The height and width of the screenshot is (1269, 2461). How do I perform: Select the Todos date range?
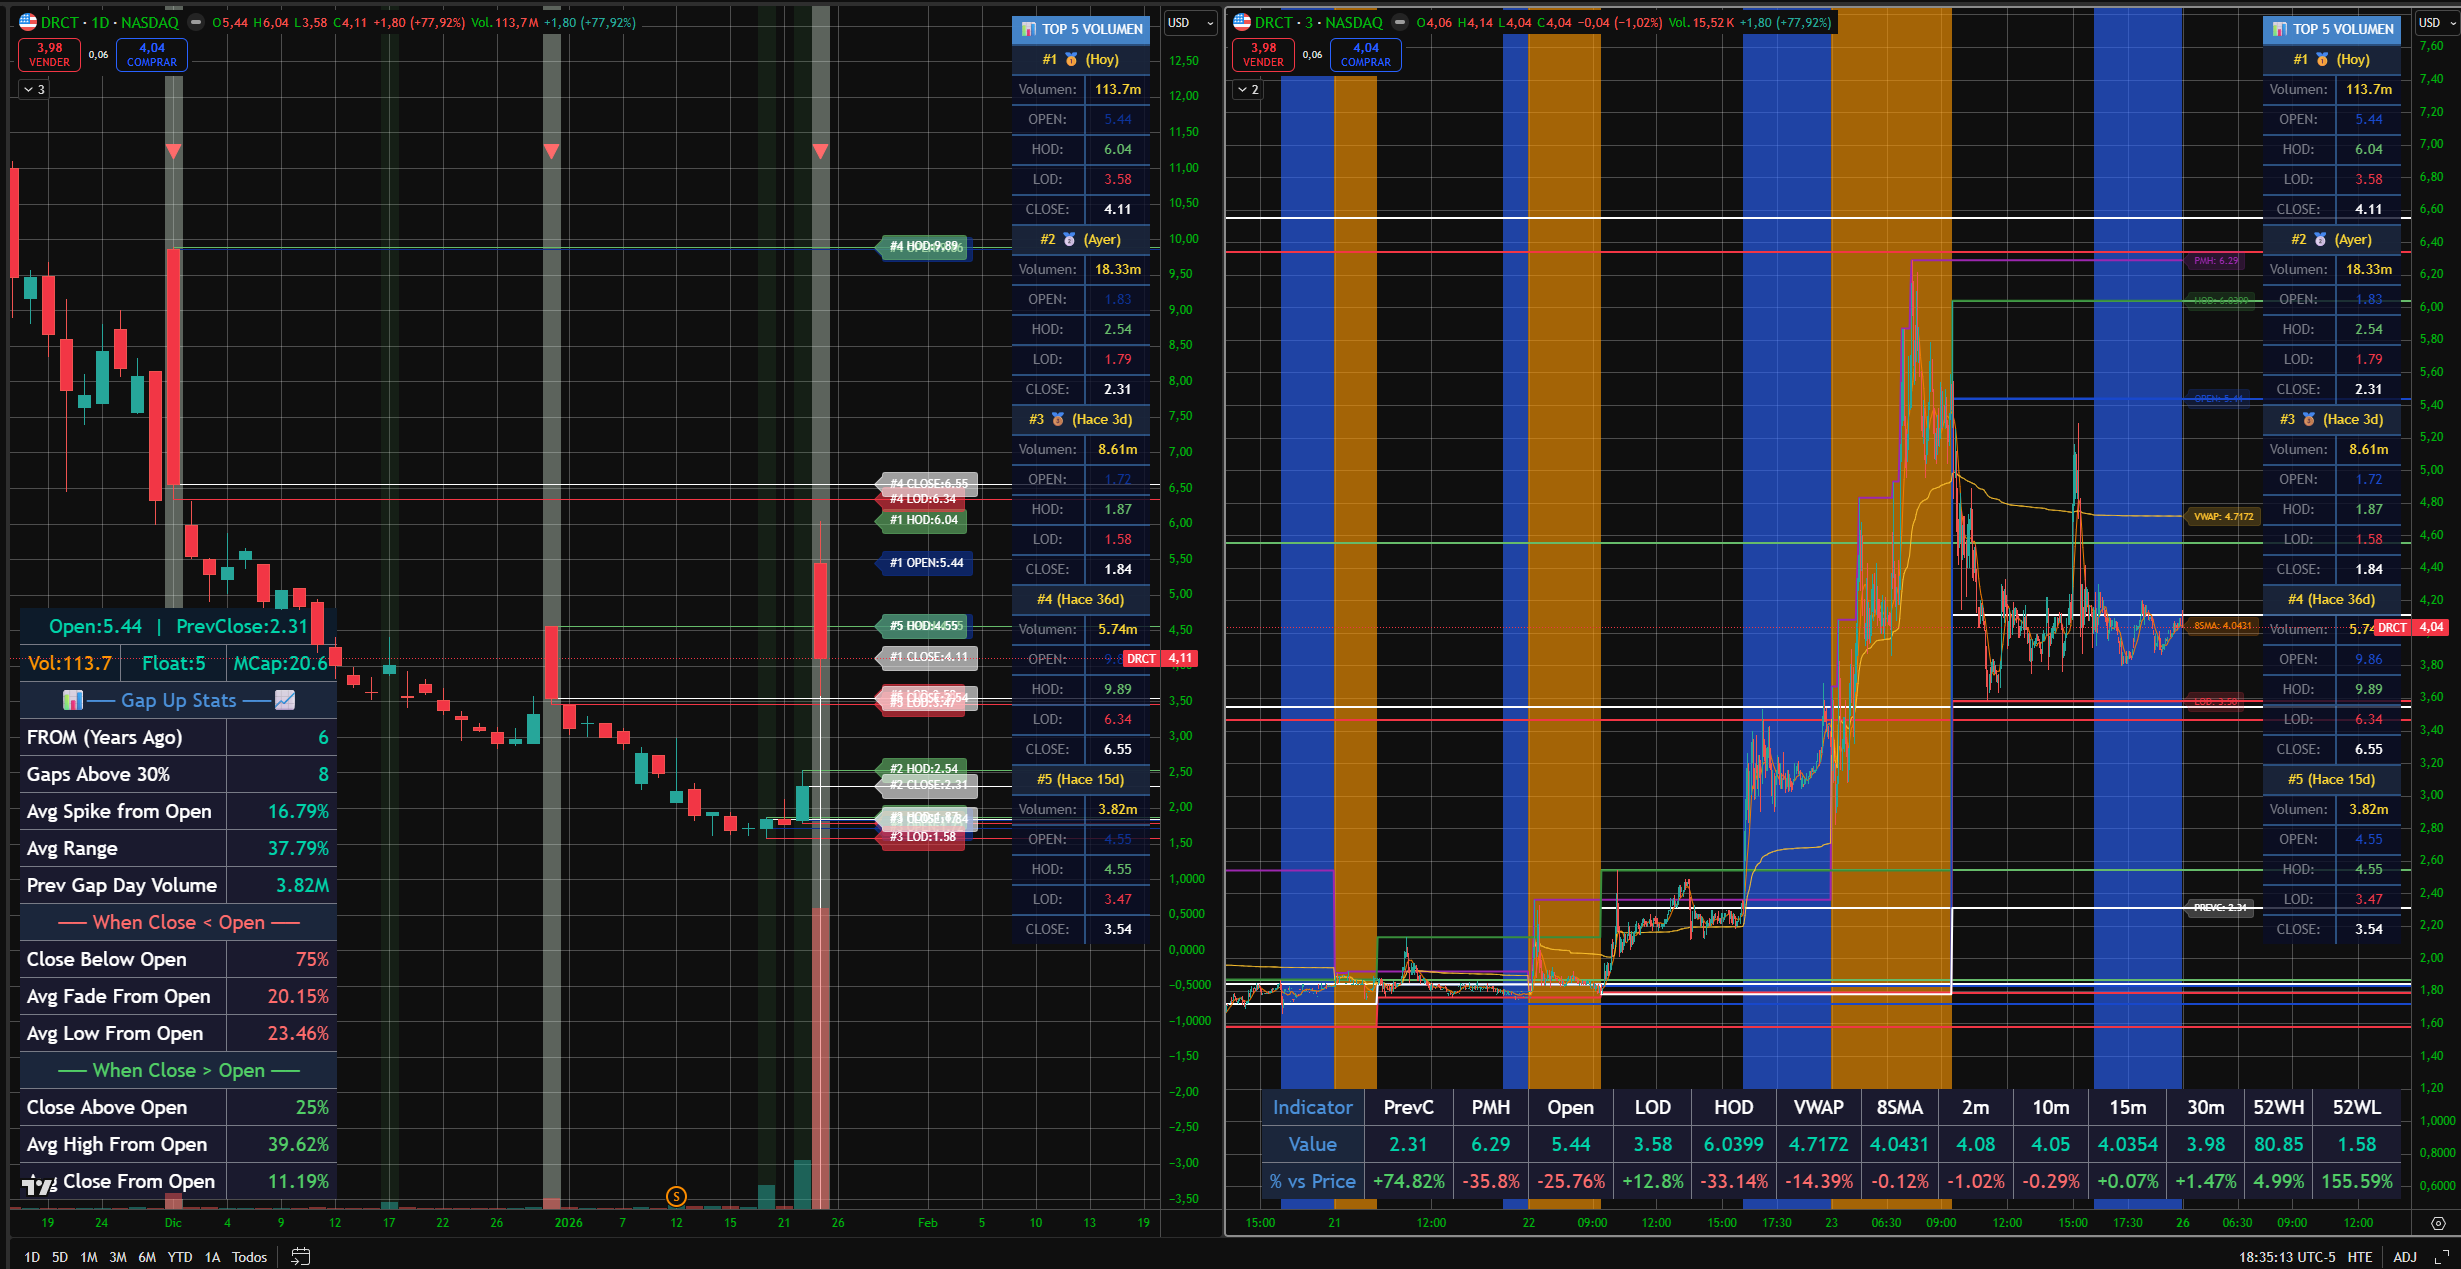[250, 1257]
